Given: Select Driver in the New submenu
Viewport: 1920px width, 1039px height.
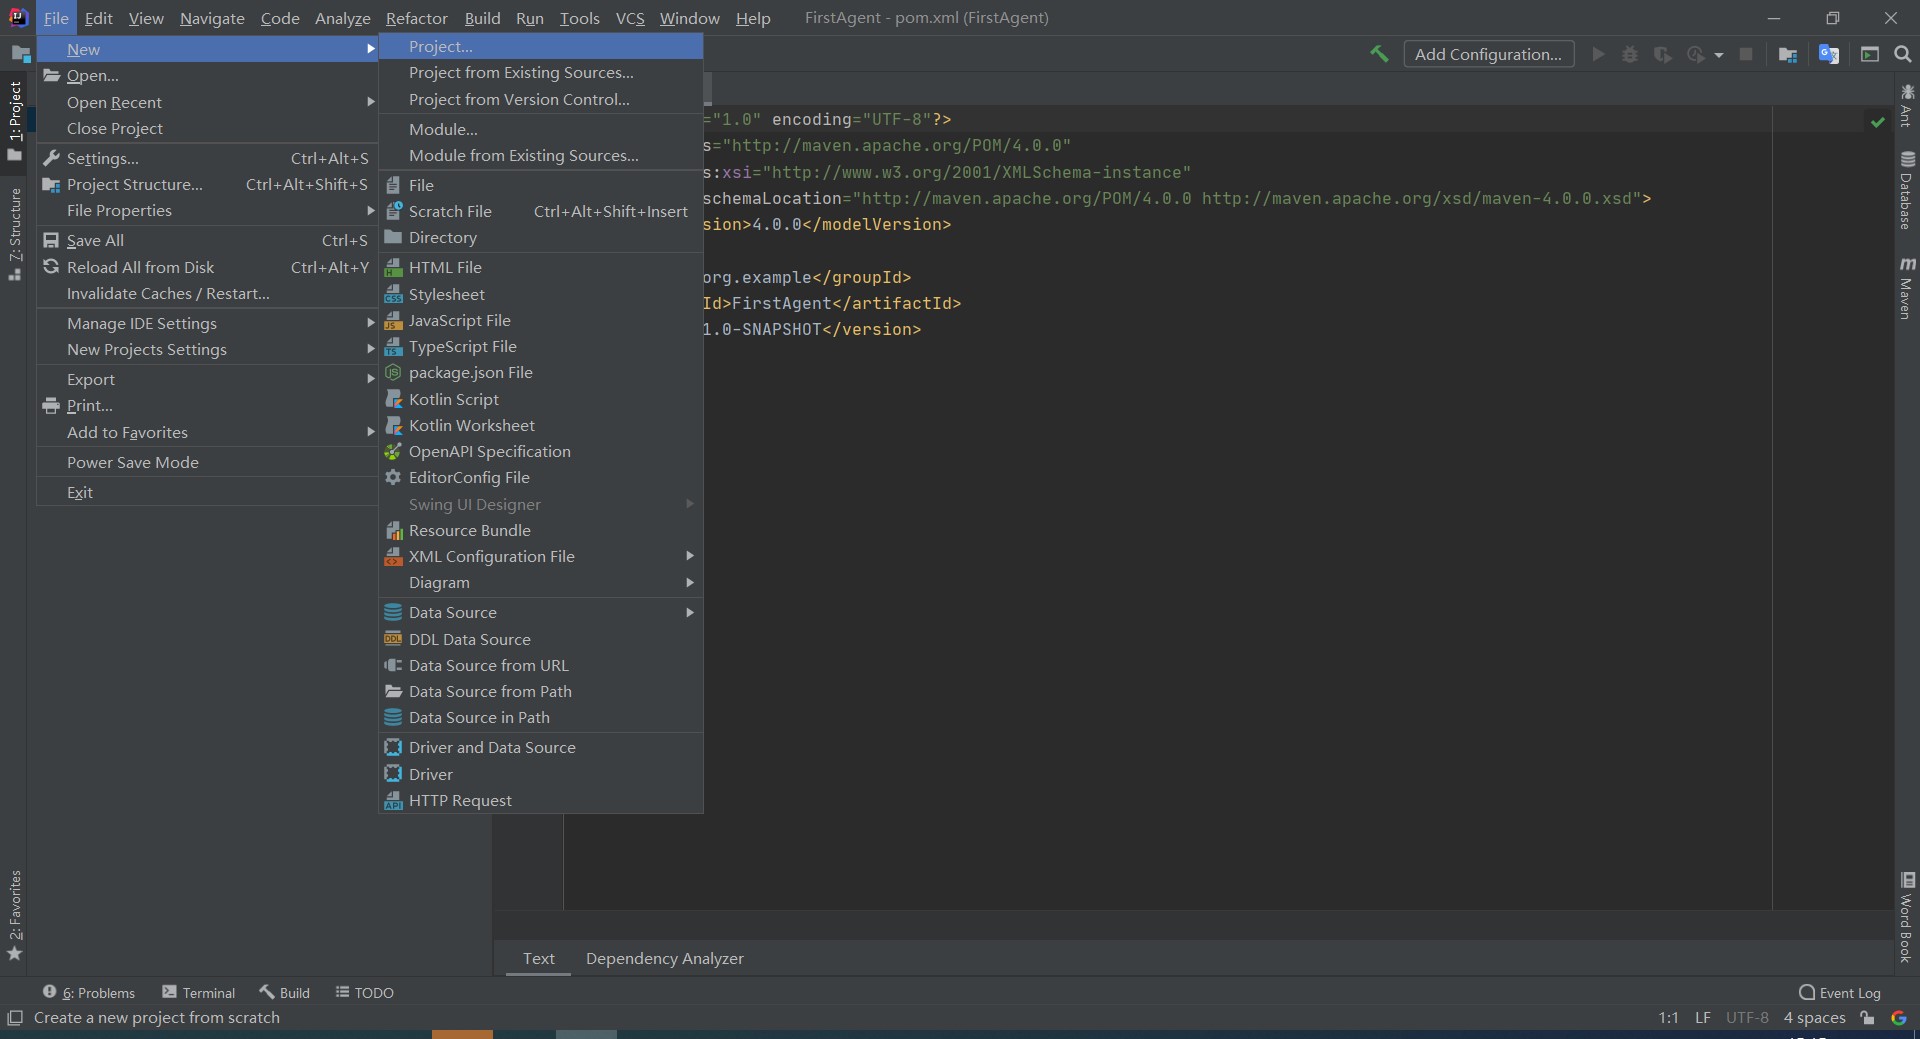Looking at the screenshot, I should [x=541, y=774].
